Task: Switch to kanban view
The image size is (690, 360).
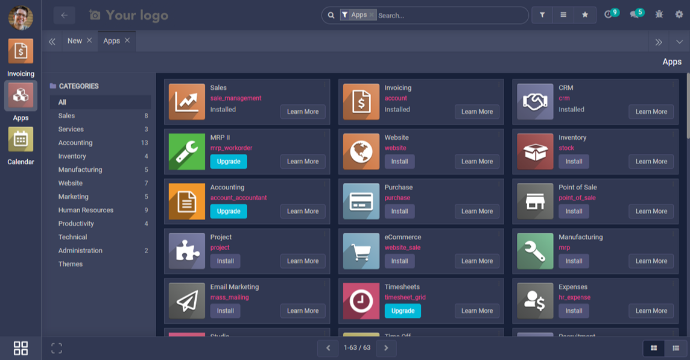Action: (x=654, y=348)
